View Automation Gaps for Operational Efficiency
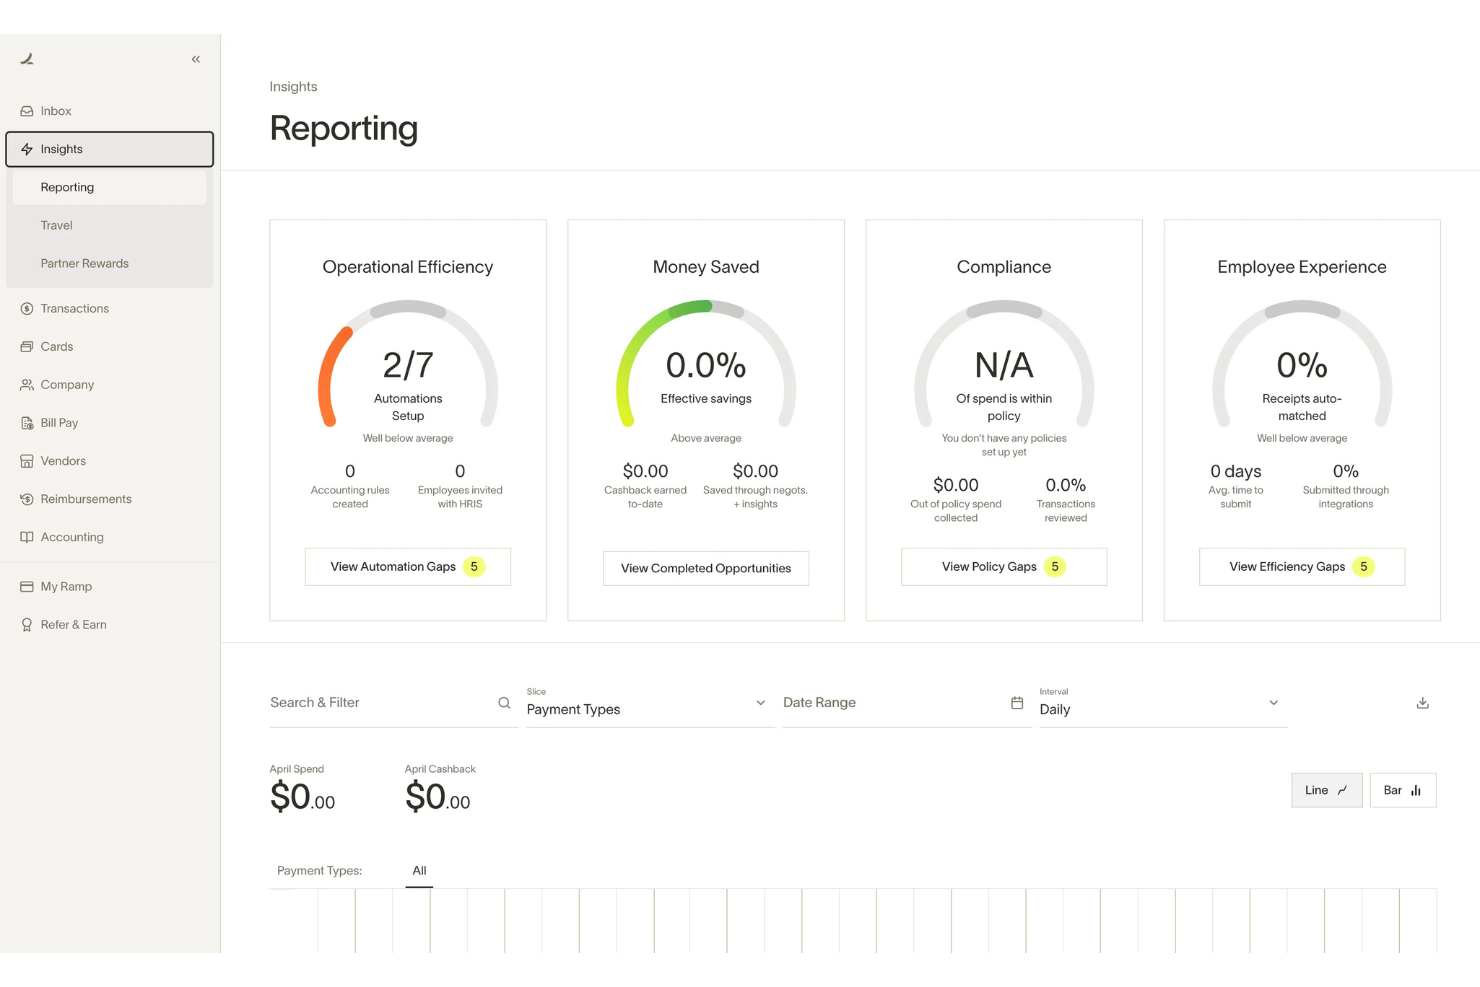 coord(407,566)
